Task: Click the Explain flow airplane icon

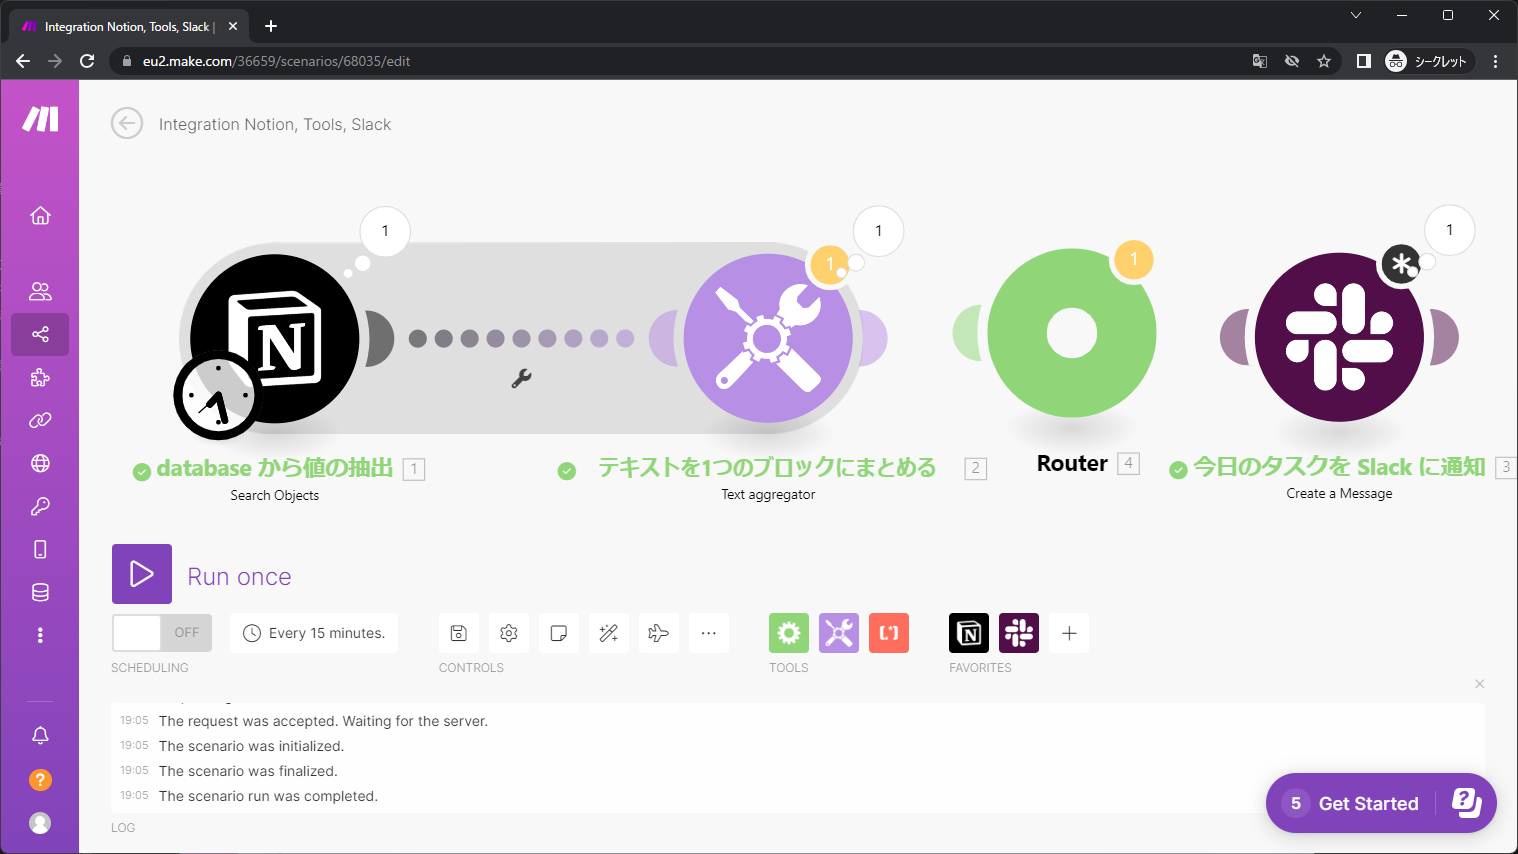Action: point(659,633)
